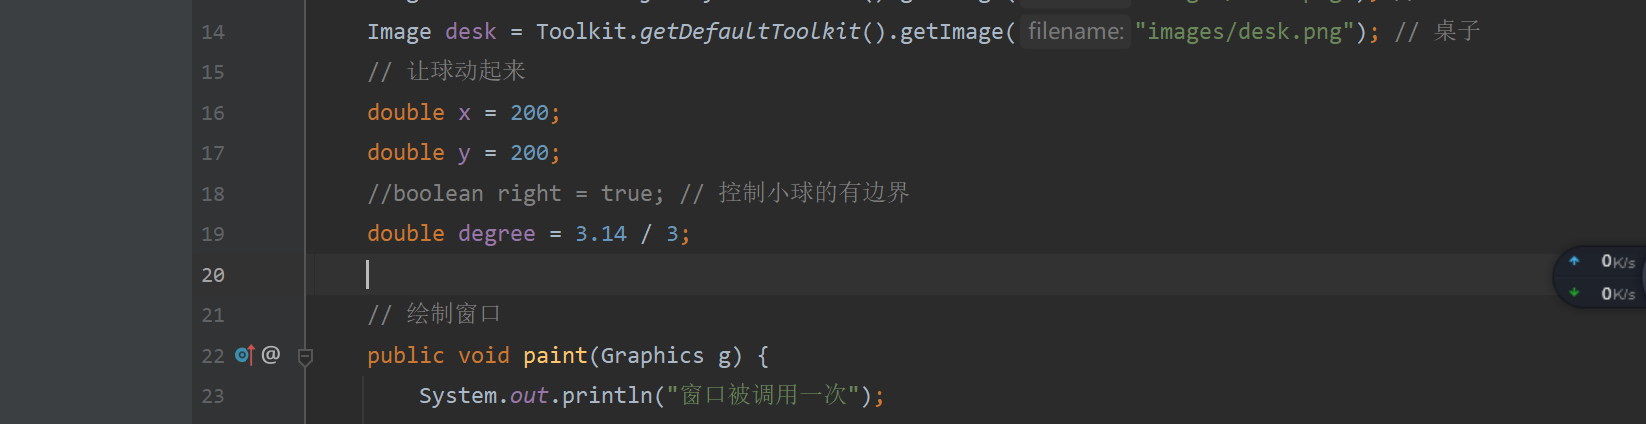Click the println method call
Screen dimensions: 1646x424
(607, 396)
